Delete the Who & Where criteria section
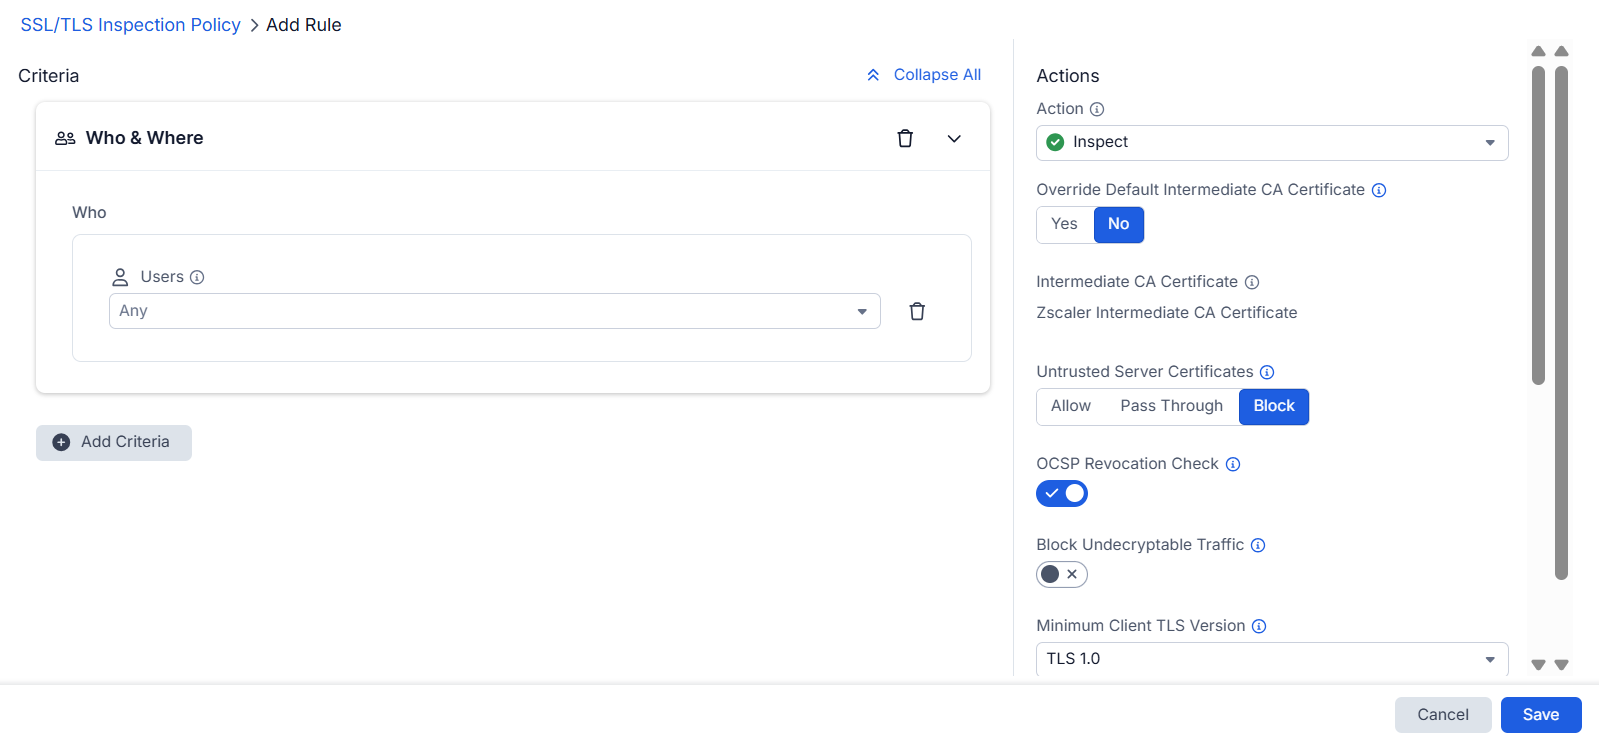The height and width of the screenshot is (740, 1599). [x=905, y=139]
